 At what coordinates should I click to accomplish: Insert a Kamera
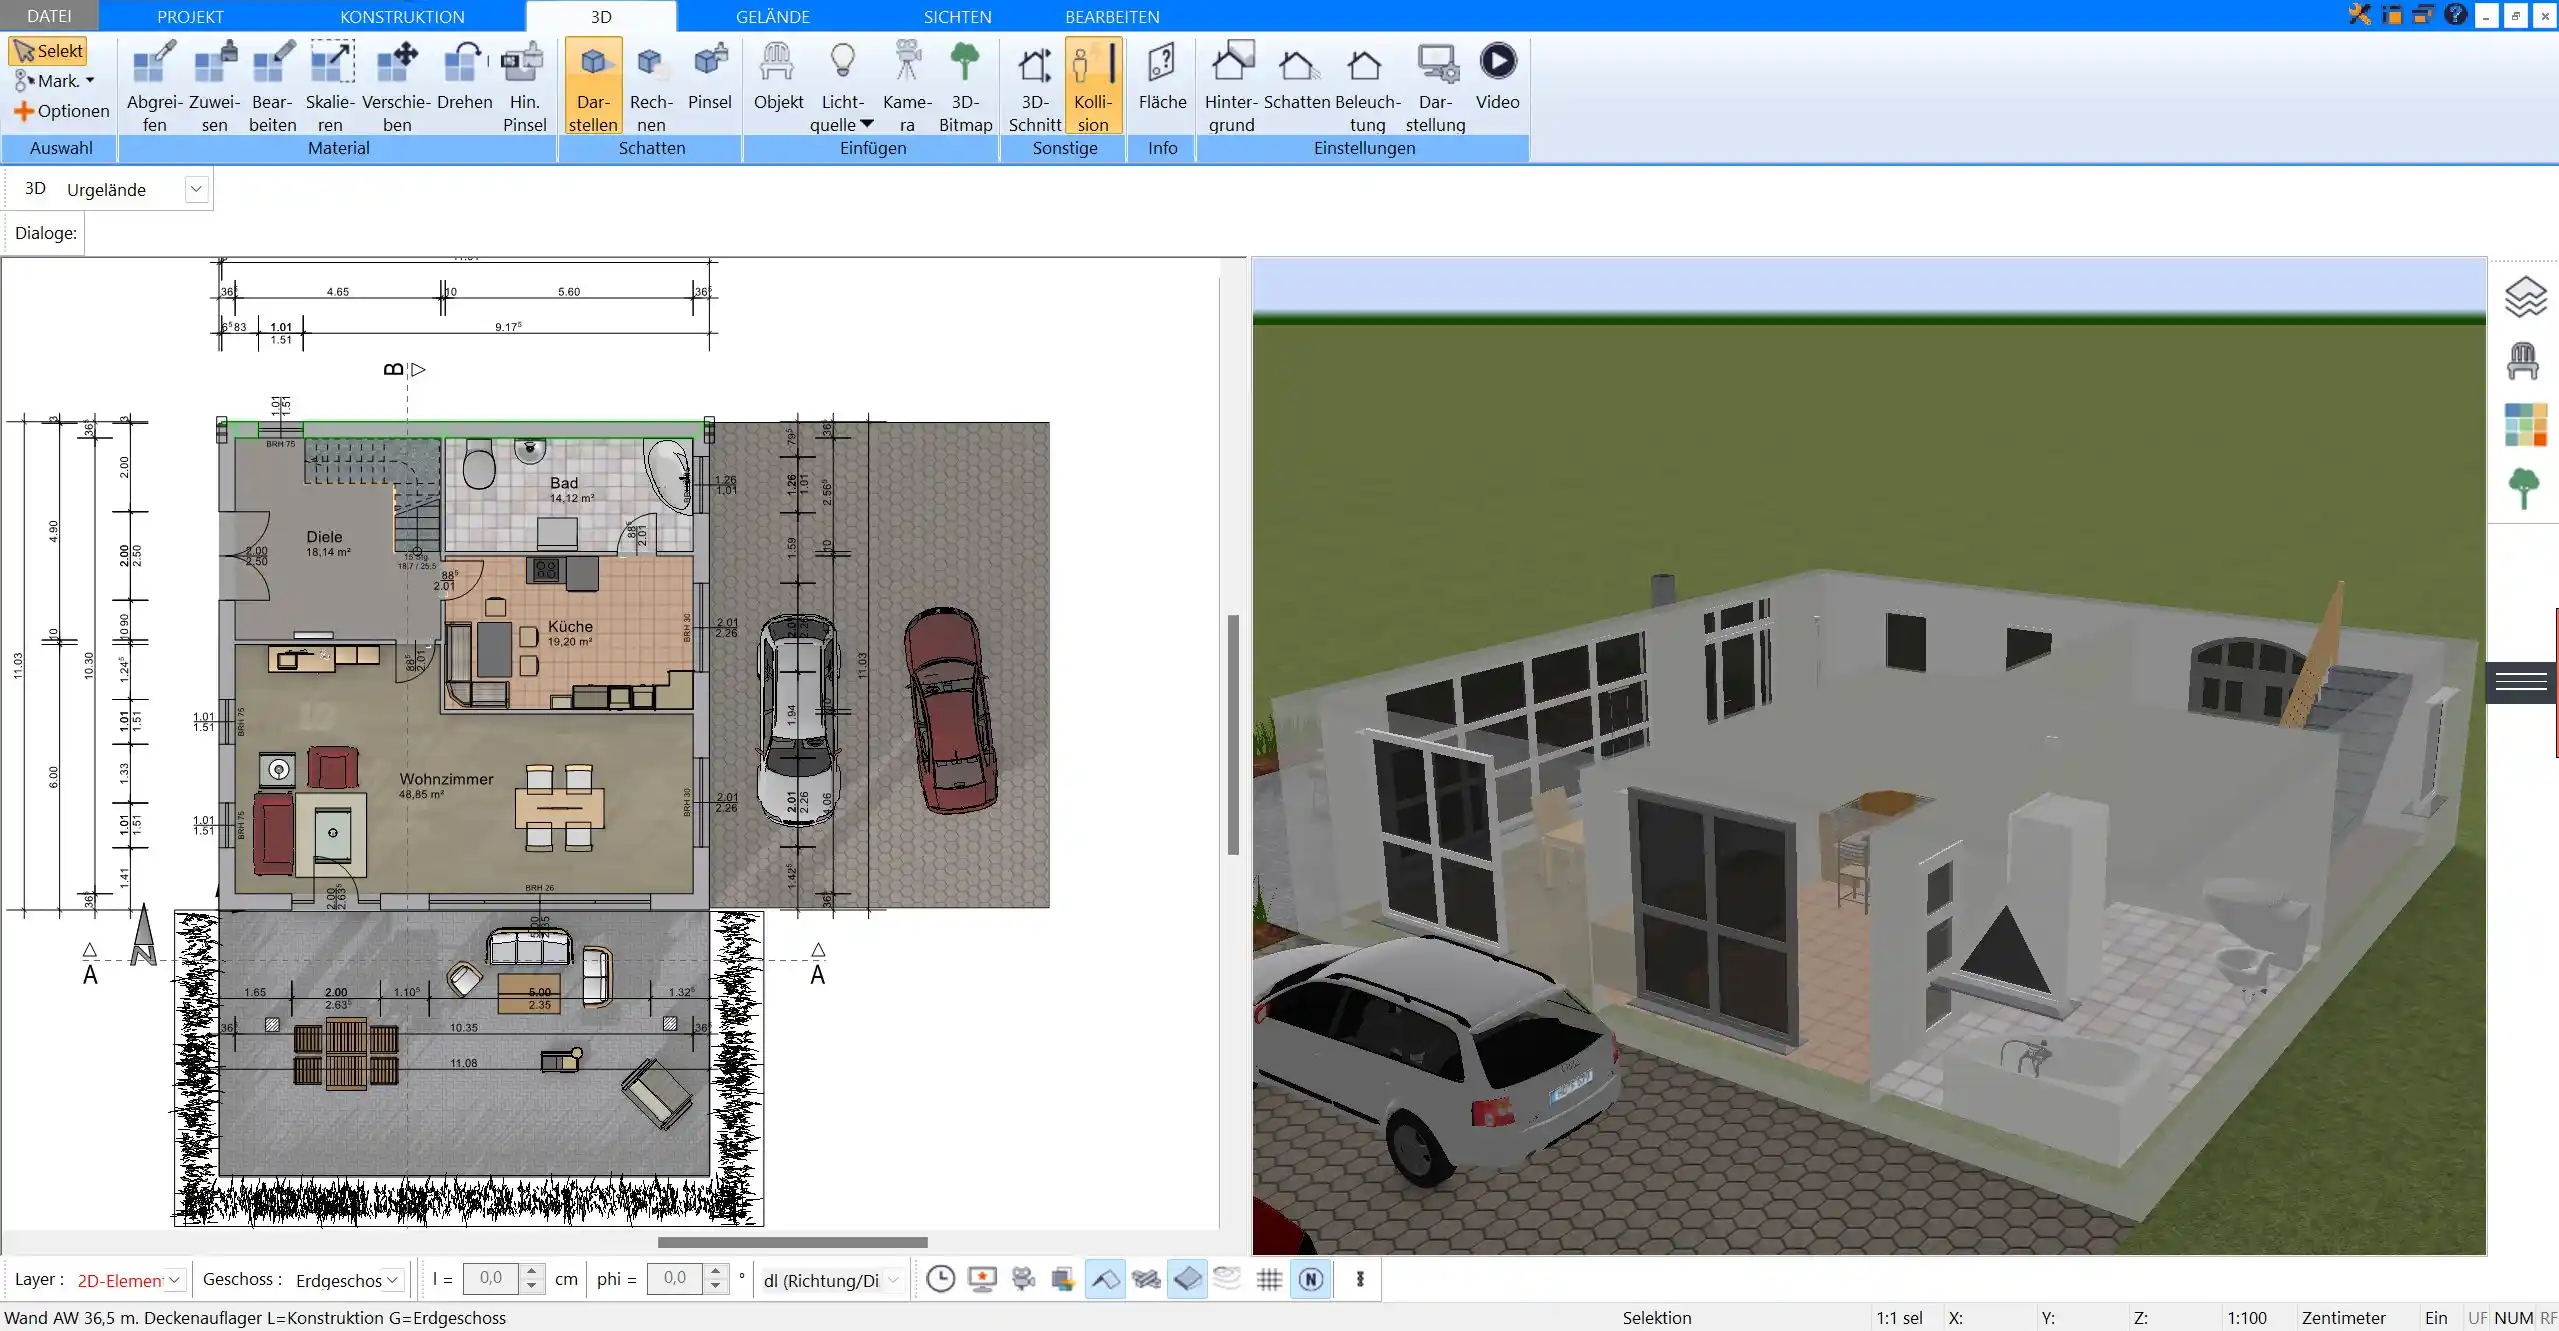907,86
